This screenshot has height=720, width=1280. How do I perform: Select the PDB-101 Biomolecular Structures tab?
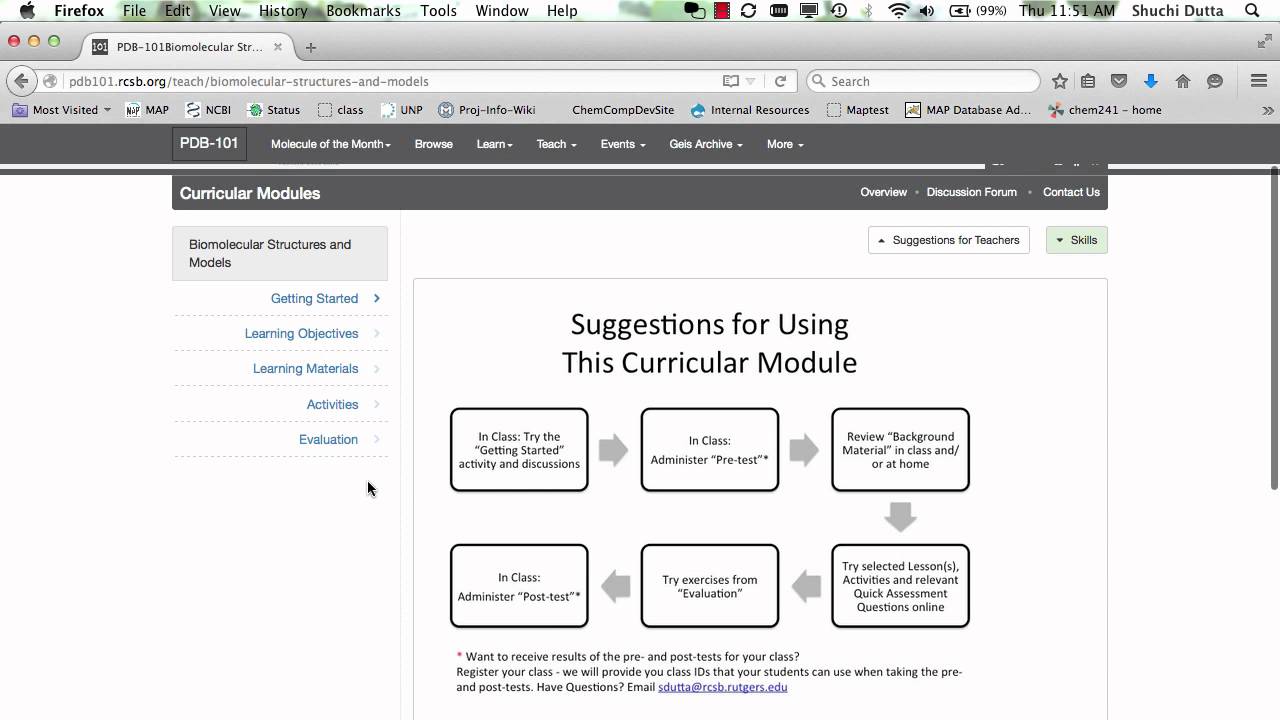pos(186,47)
